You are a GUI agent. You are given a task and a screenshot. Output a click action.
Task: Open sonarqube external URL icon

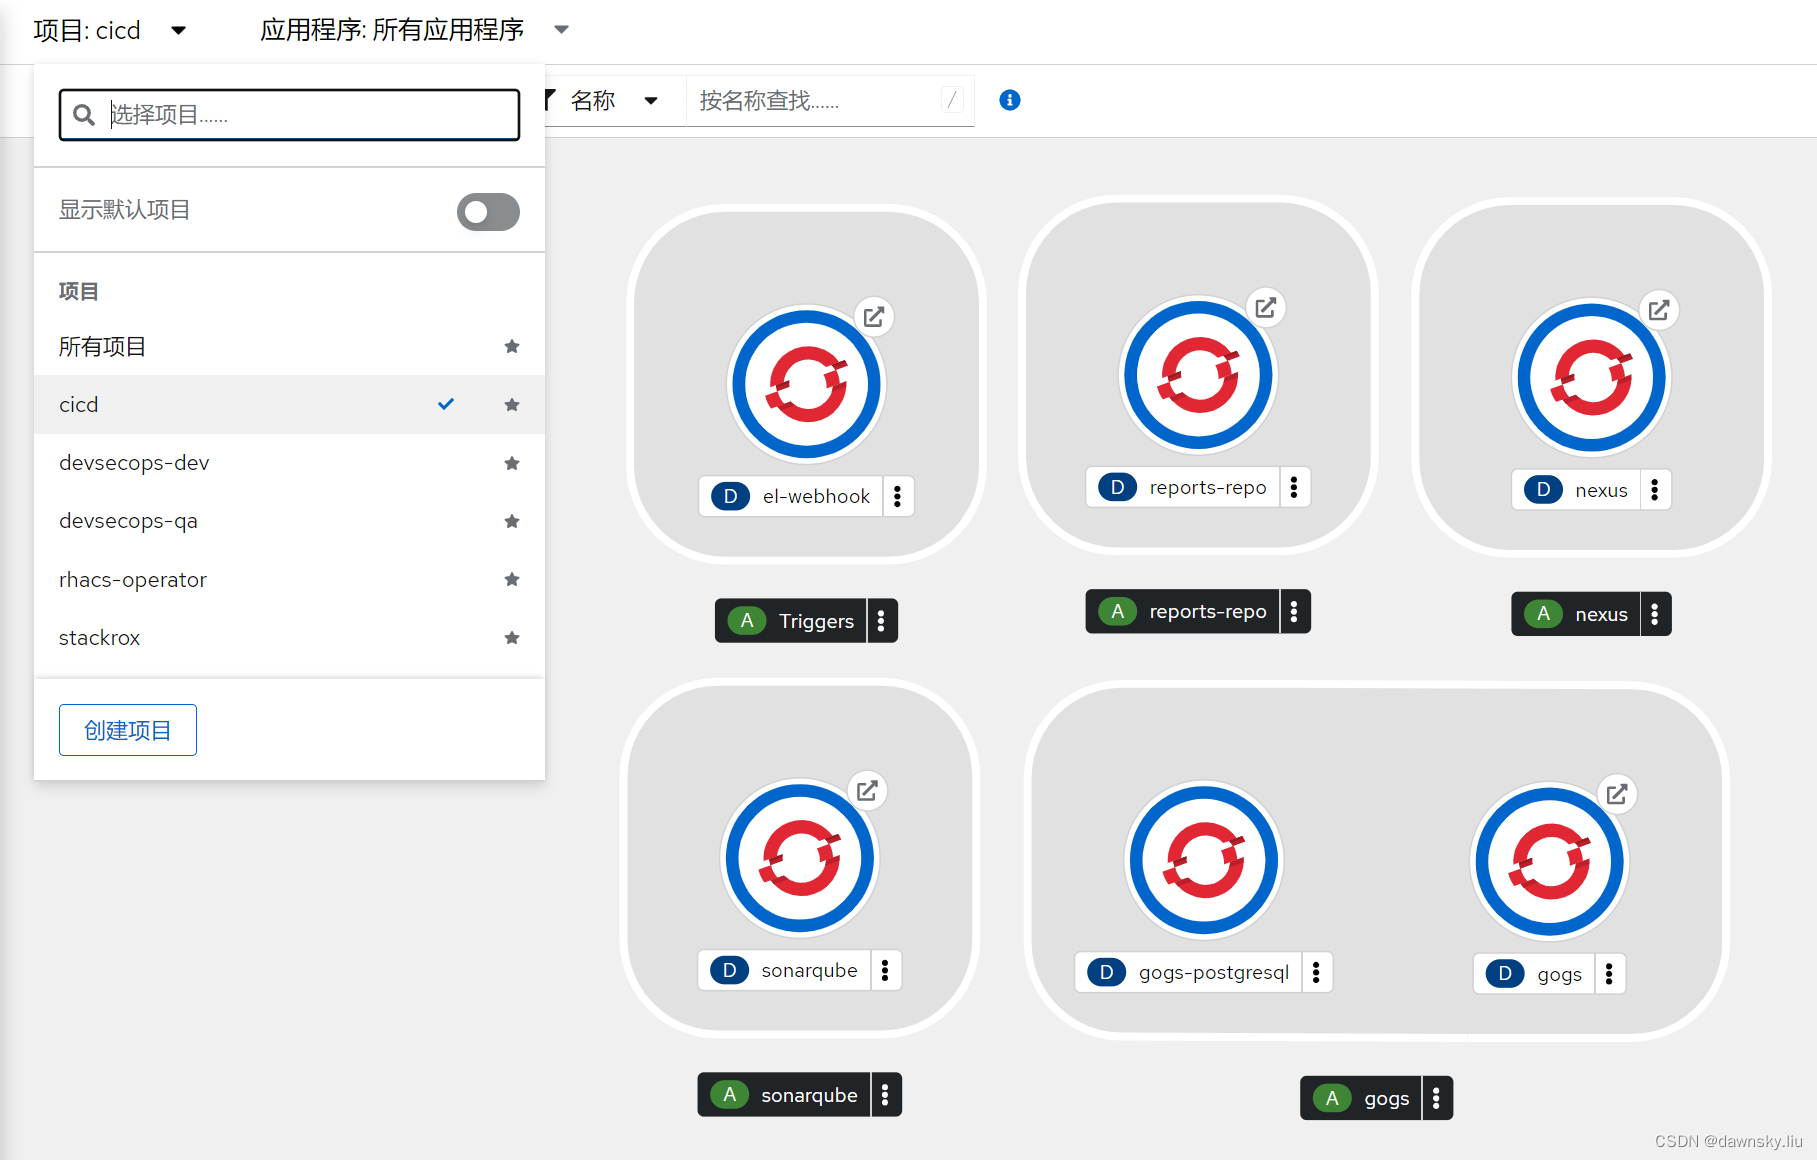867,791
